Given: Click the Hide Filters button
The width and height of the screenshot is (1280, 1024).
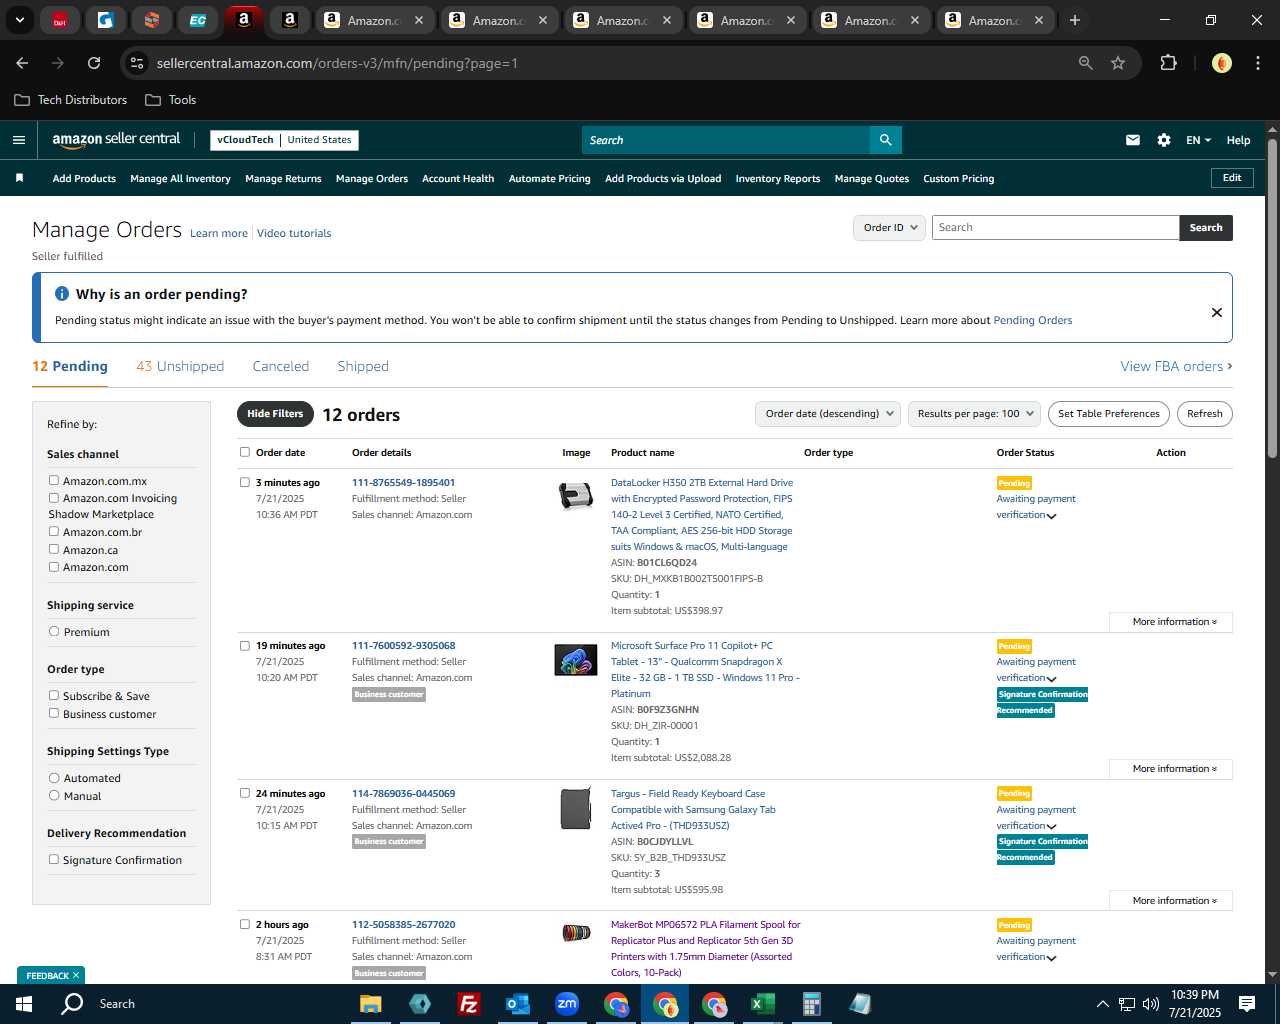Looking at the screenshot, I should click(275, 414).
